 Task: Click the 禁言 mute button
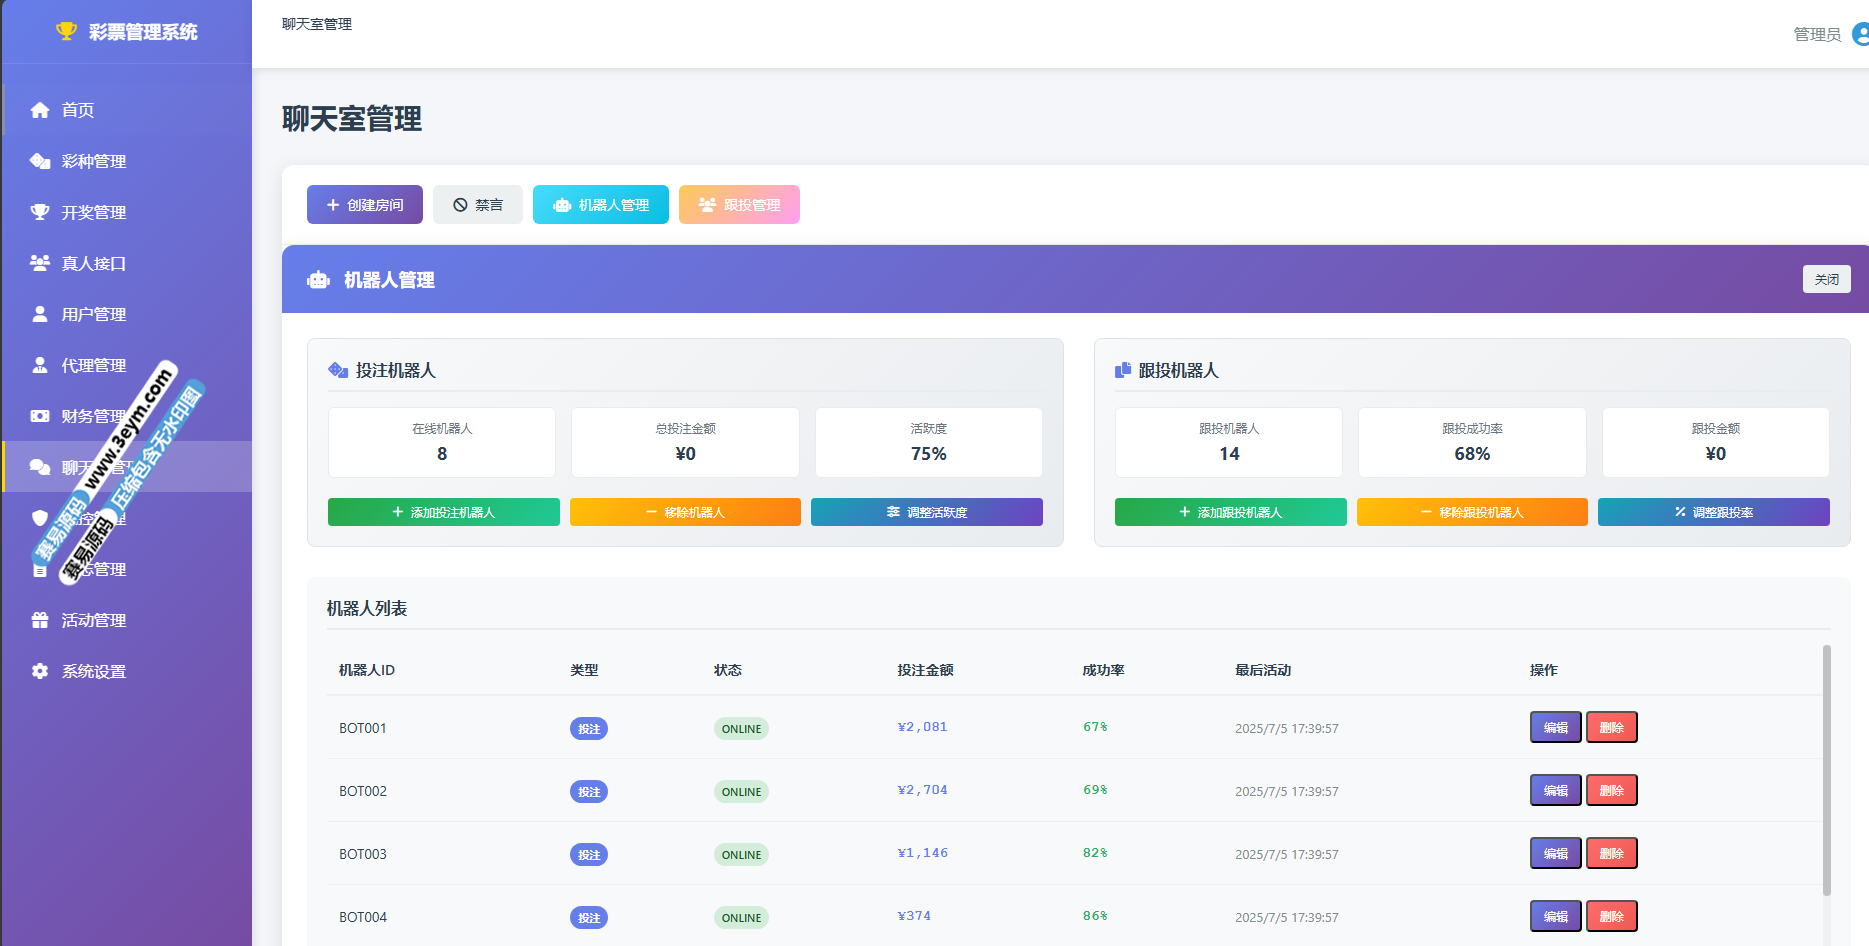click(477, 205)
